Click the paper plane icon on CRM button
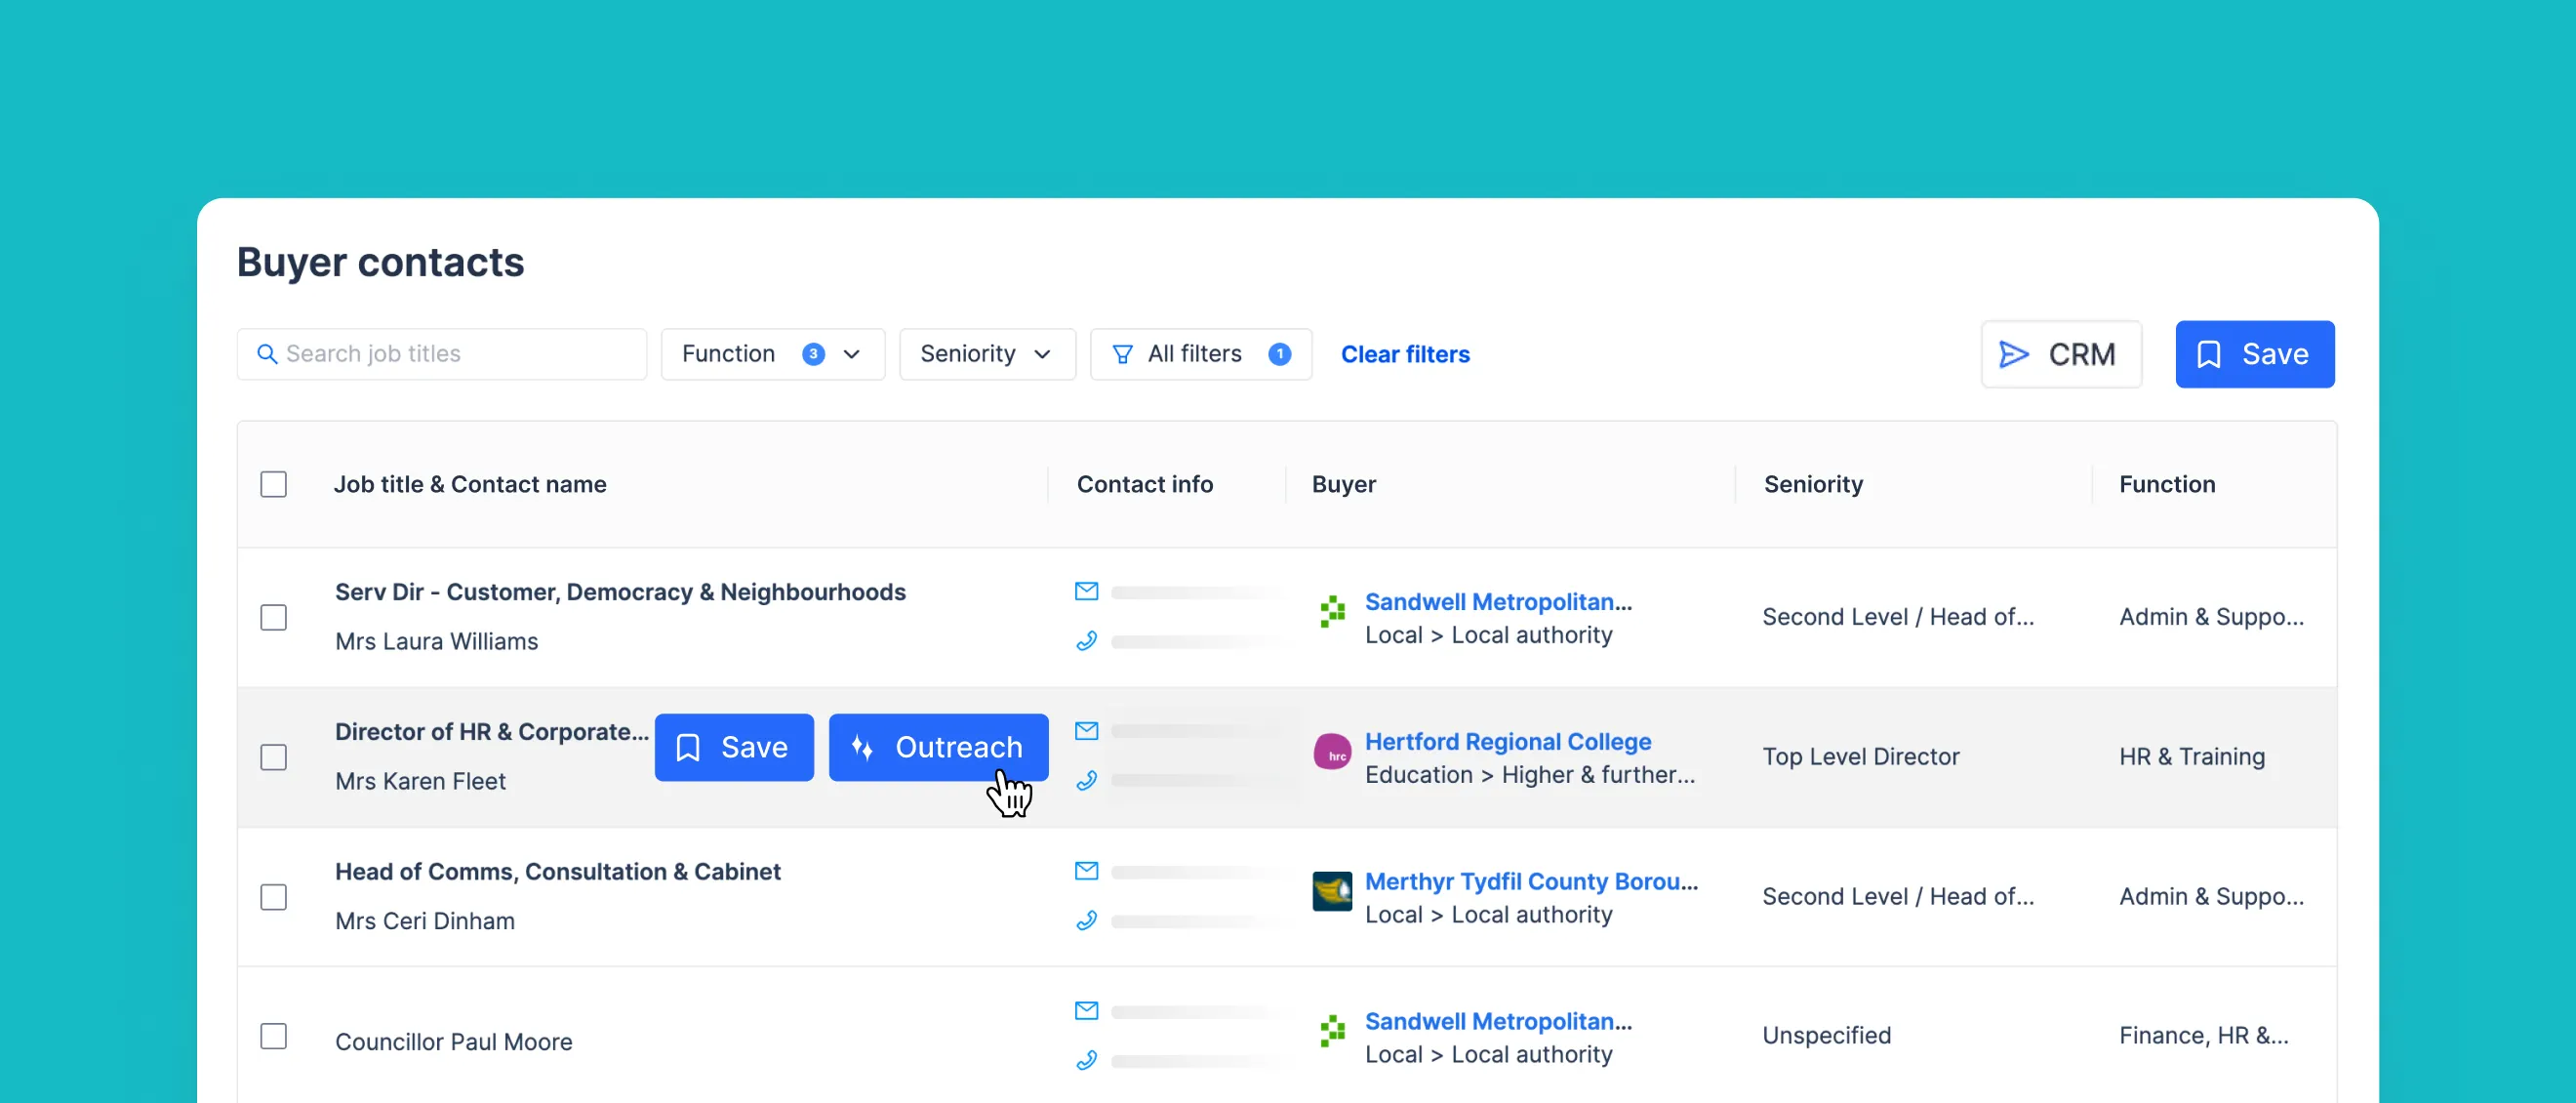This screenshot has height=1103, width=2576. [x=2013, y=354]
